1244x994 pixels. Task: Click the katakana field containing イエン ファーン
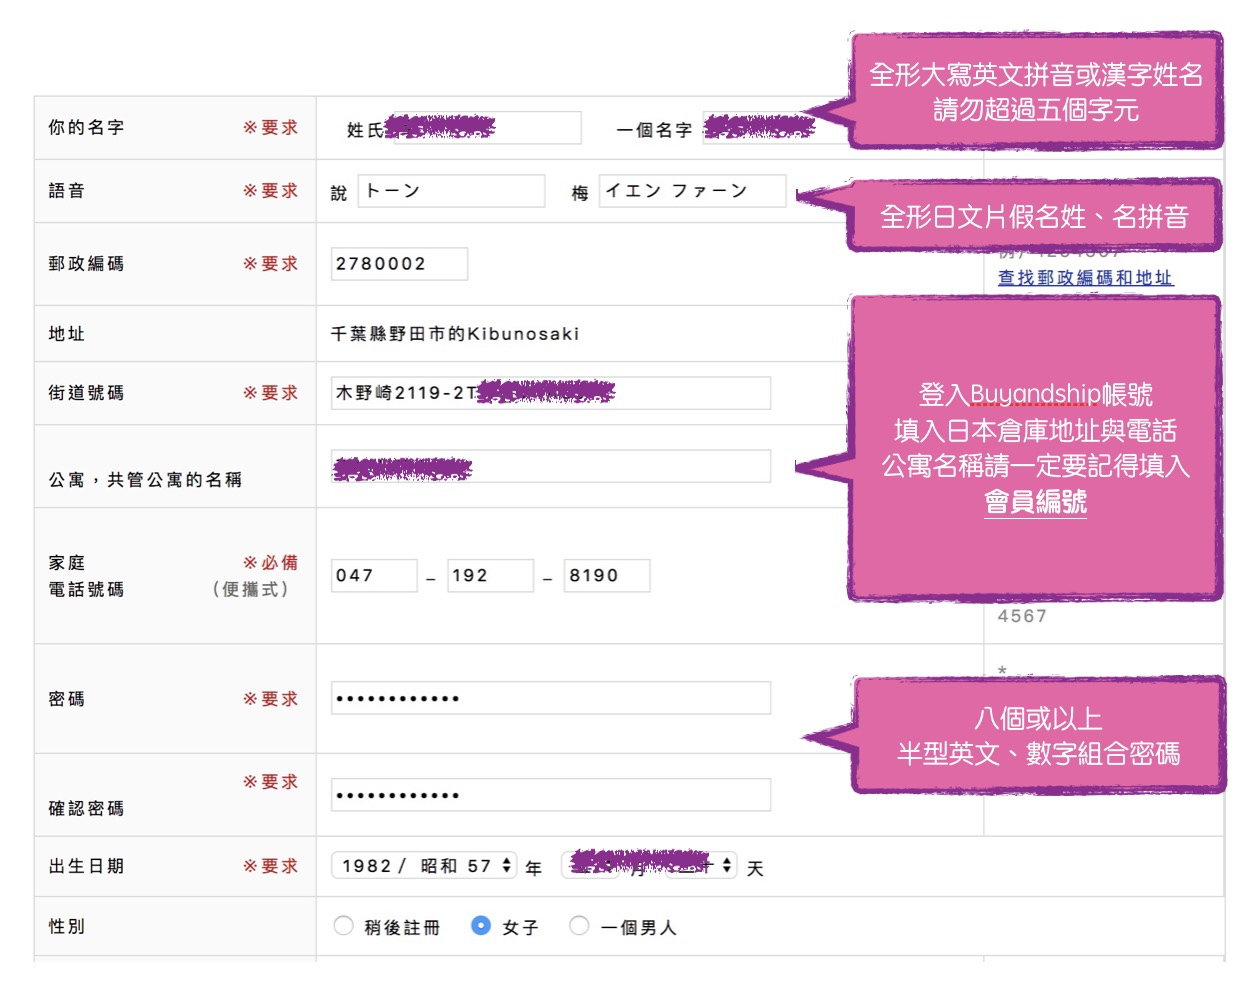point(692,191)
